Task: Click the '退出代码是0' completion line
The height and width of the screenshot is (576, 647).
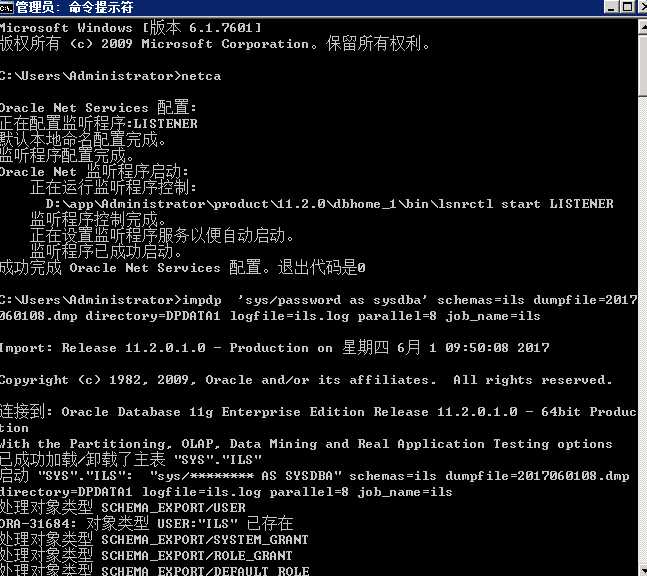Action: point(182,268)
